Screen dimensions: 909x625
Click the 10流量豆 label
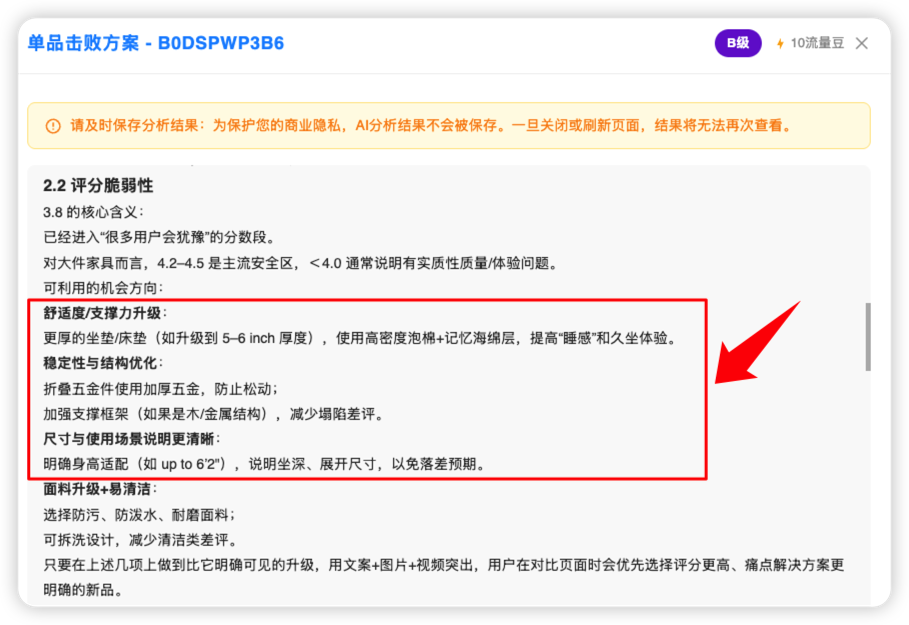click(x=817, y=43)
